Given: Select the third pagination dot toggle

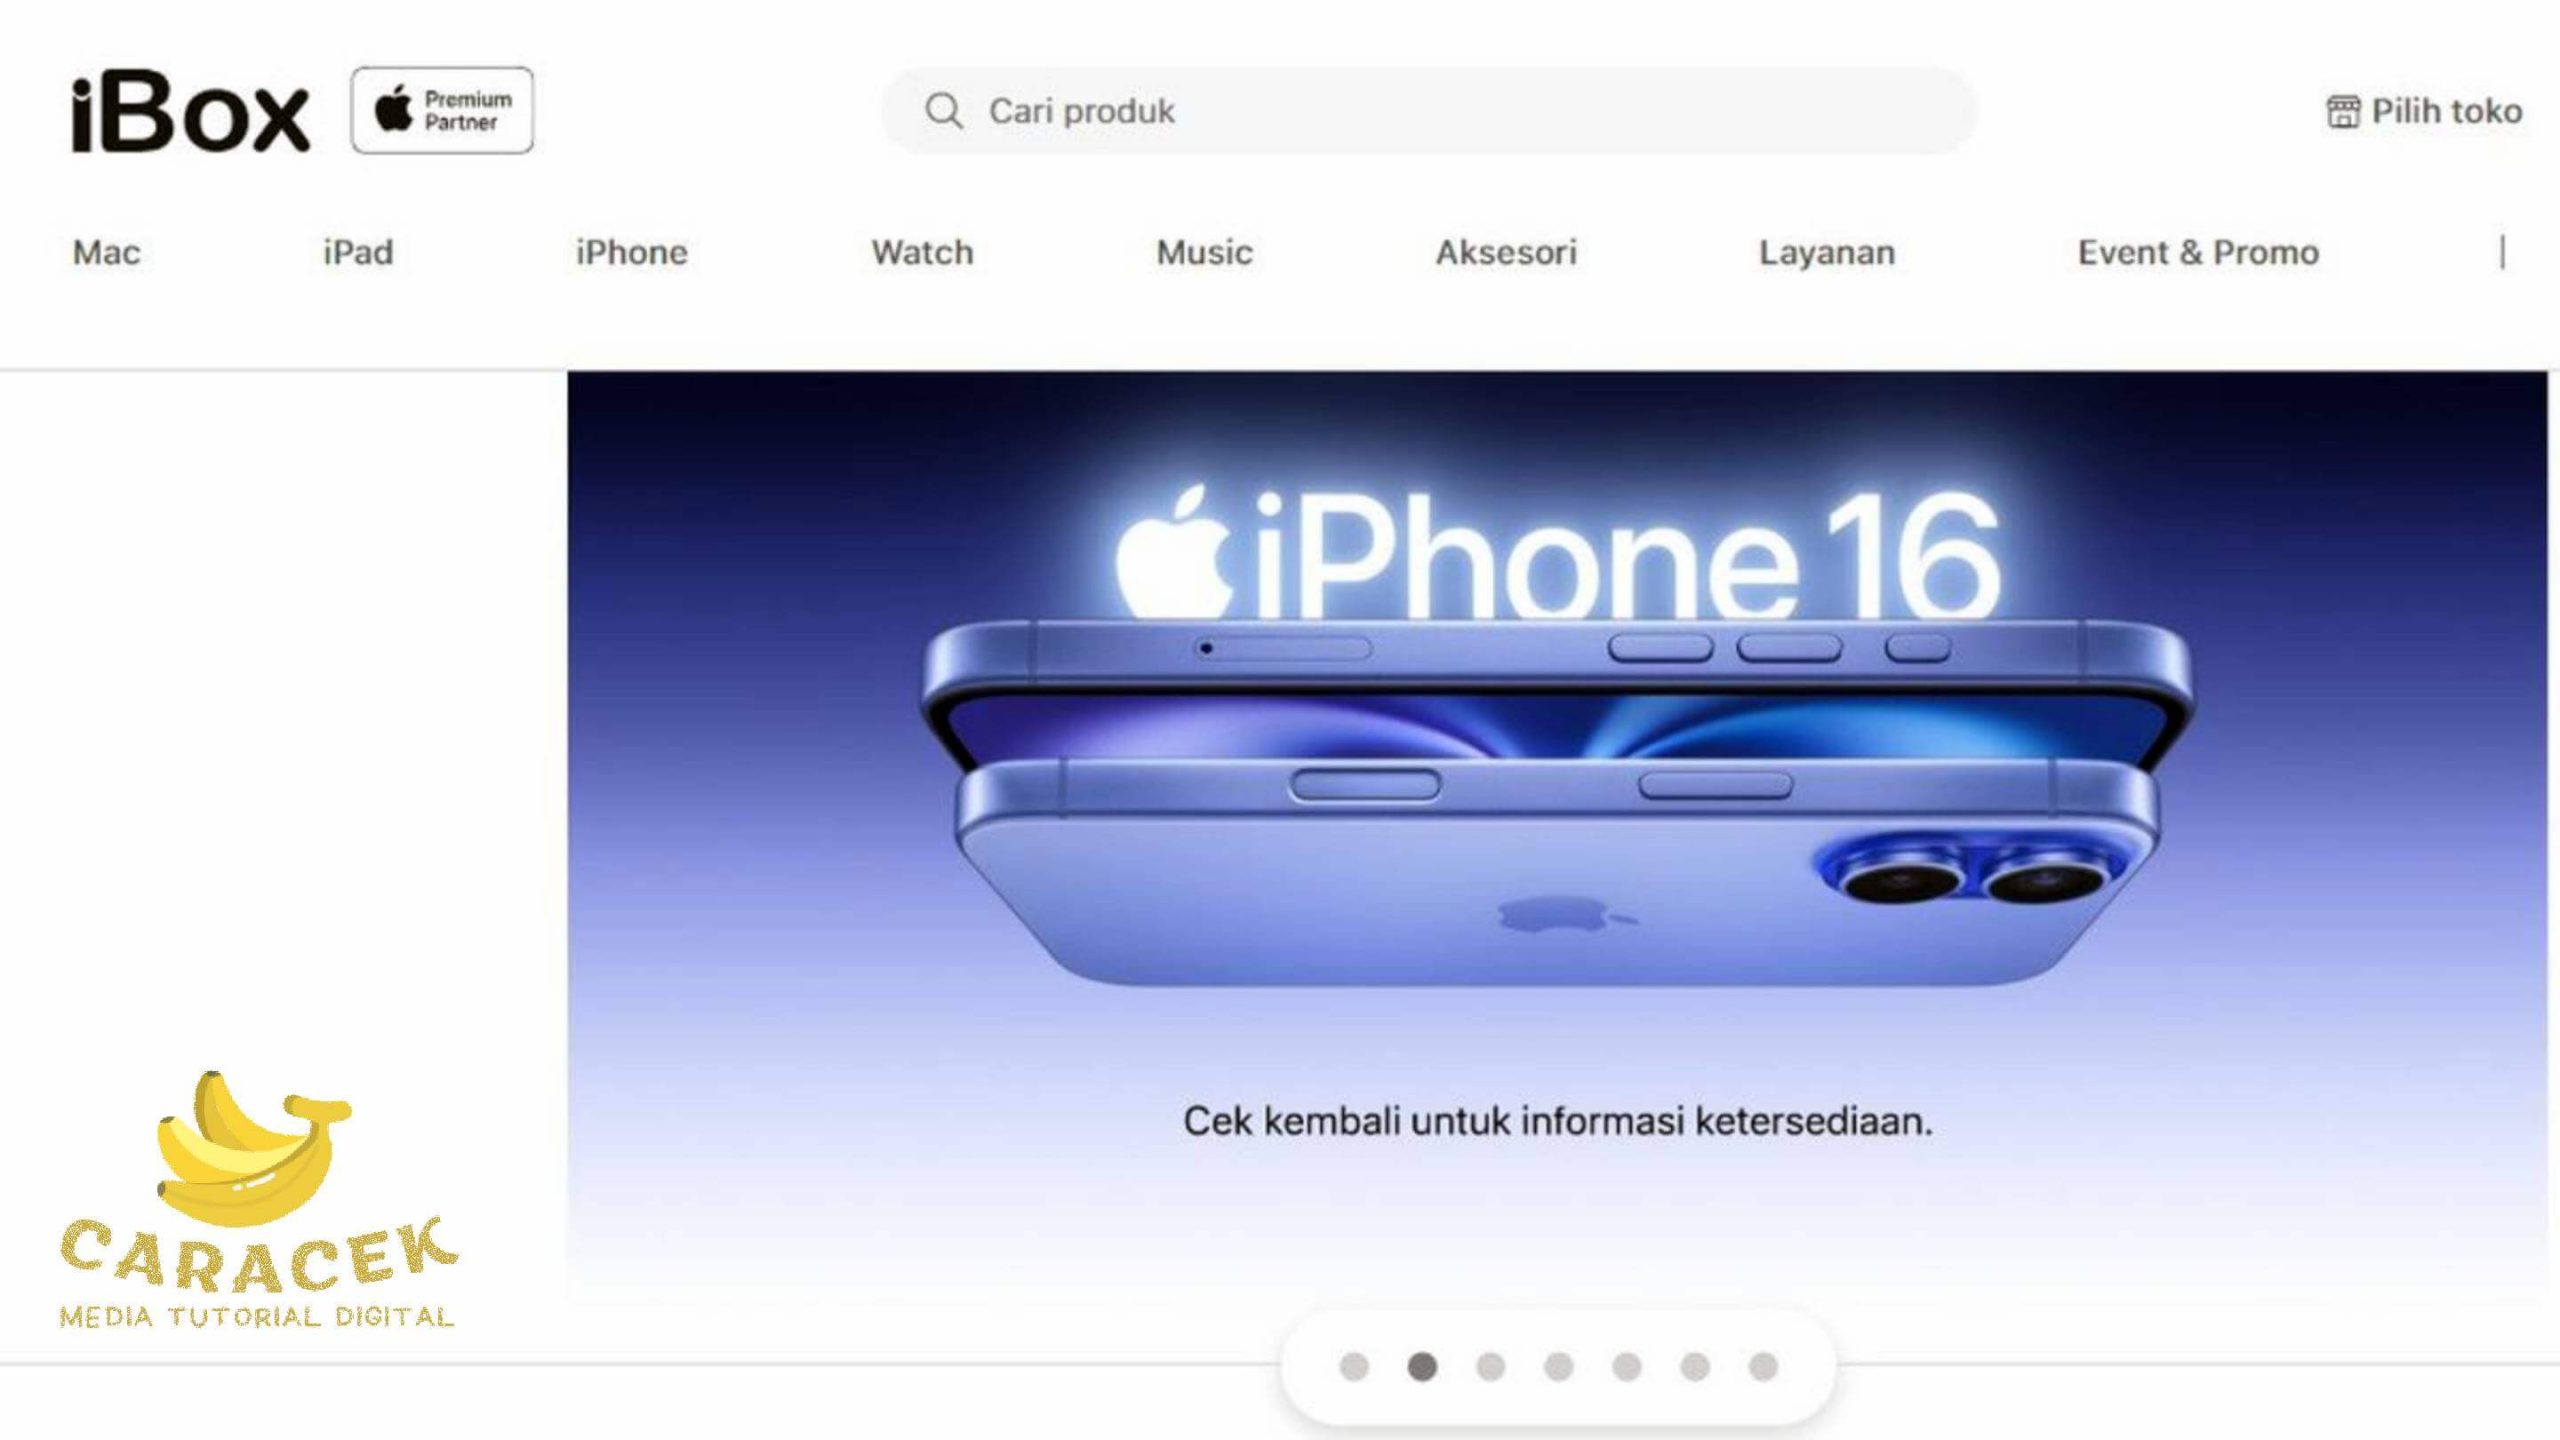Looking at the screenshot, I should click(x=1491, y=1366).
